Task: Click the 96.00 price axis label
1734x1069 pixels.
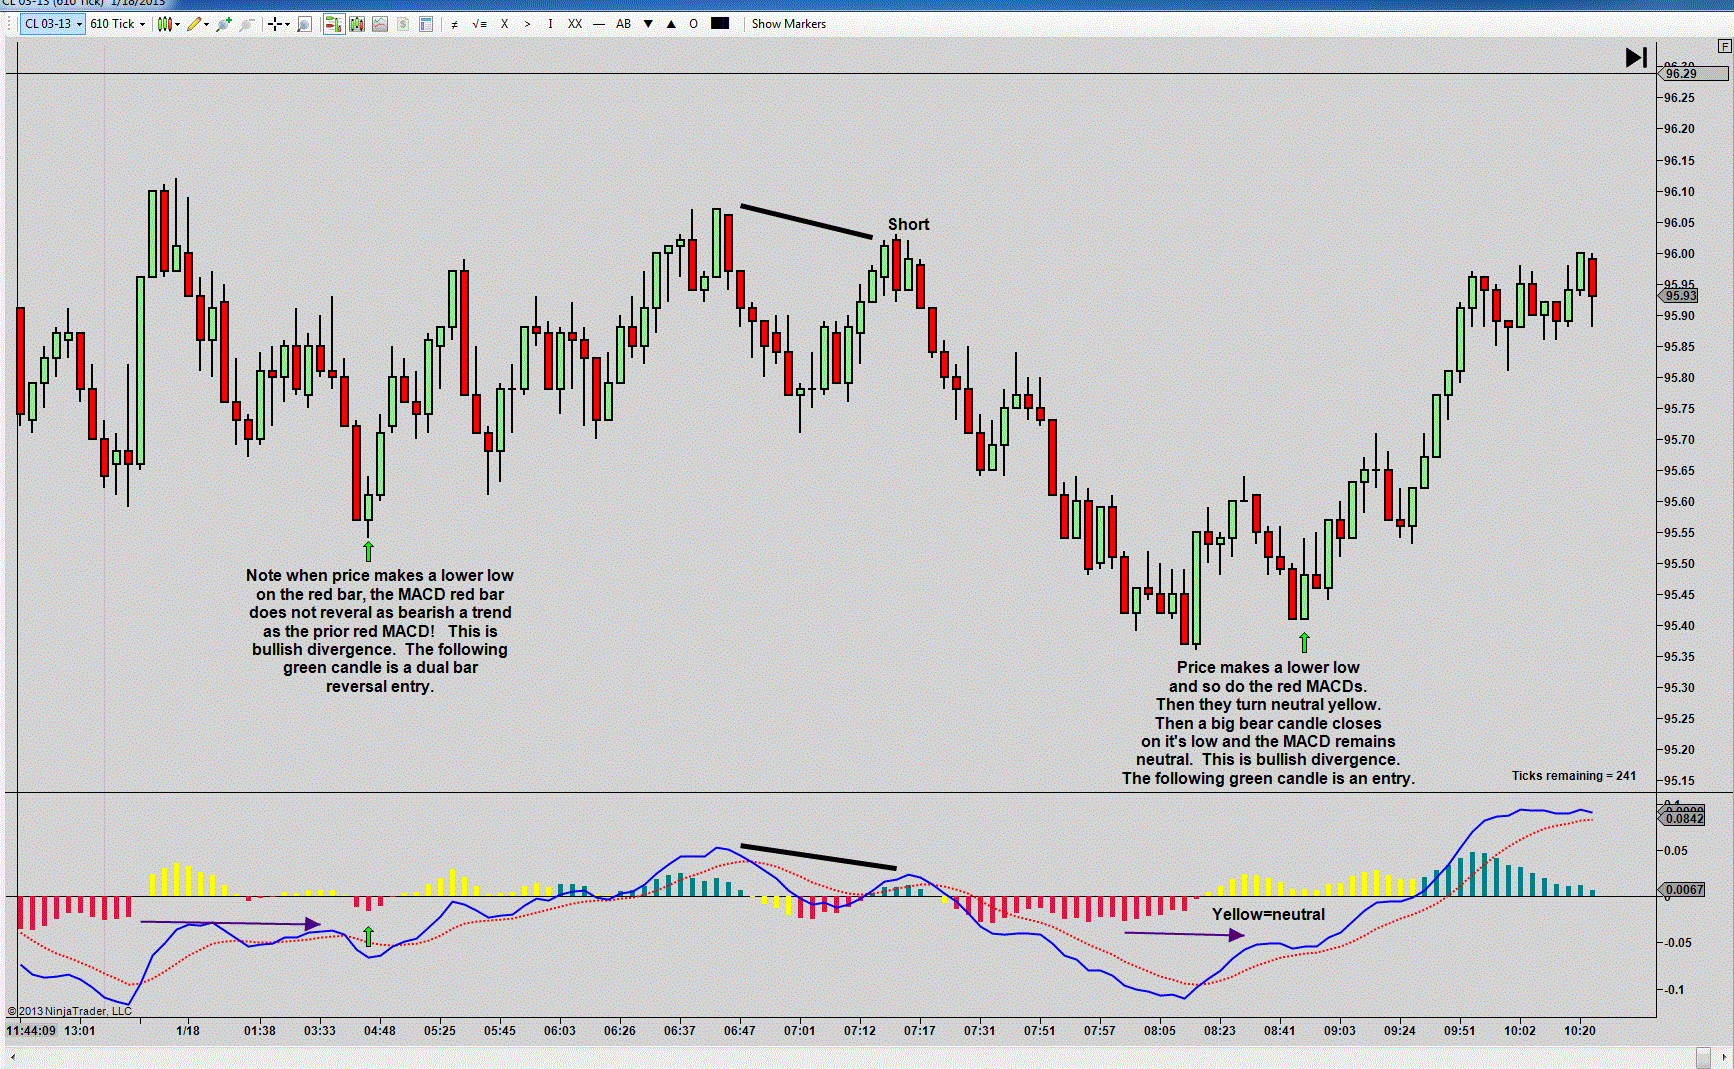Action: tap(1679, 254)
